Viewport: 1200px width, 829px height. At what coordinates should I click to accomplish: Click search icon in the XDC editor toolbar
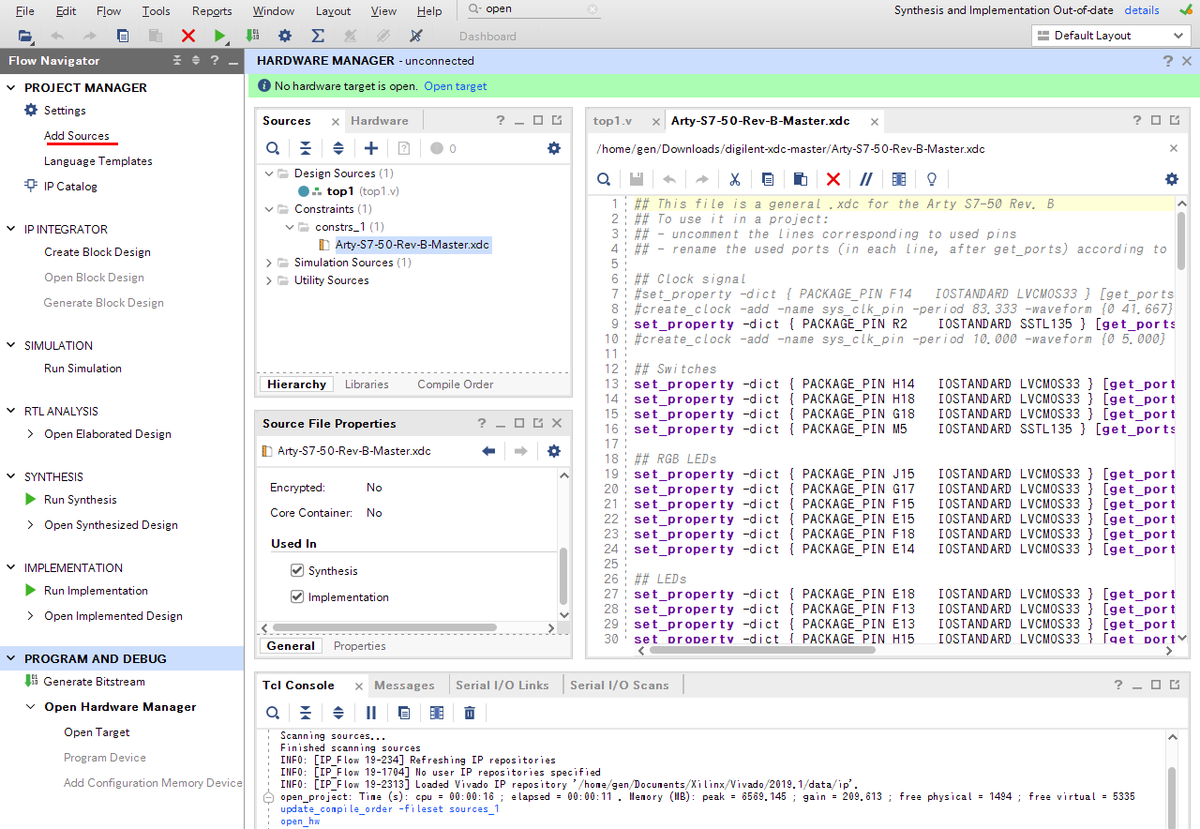pos(604,179)
